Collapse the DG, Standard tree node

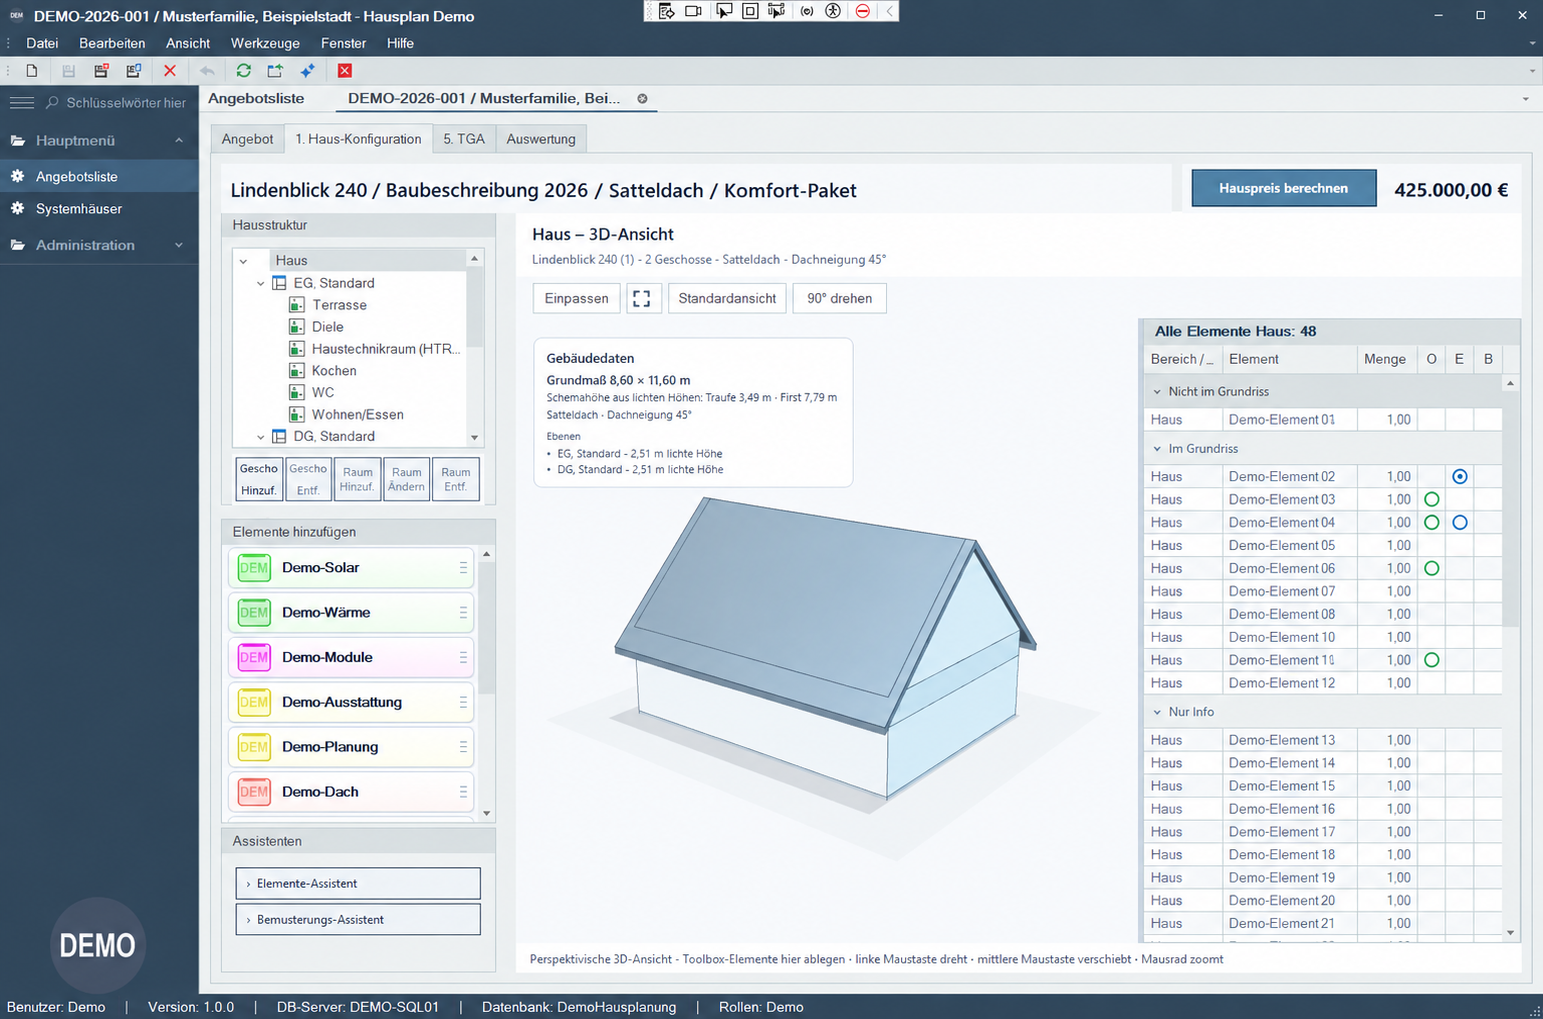pyautogui.click(x=261, y=437)
